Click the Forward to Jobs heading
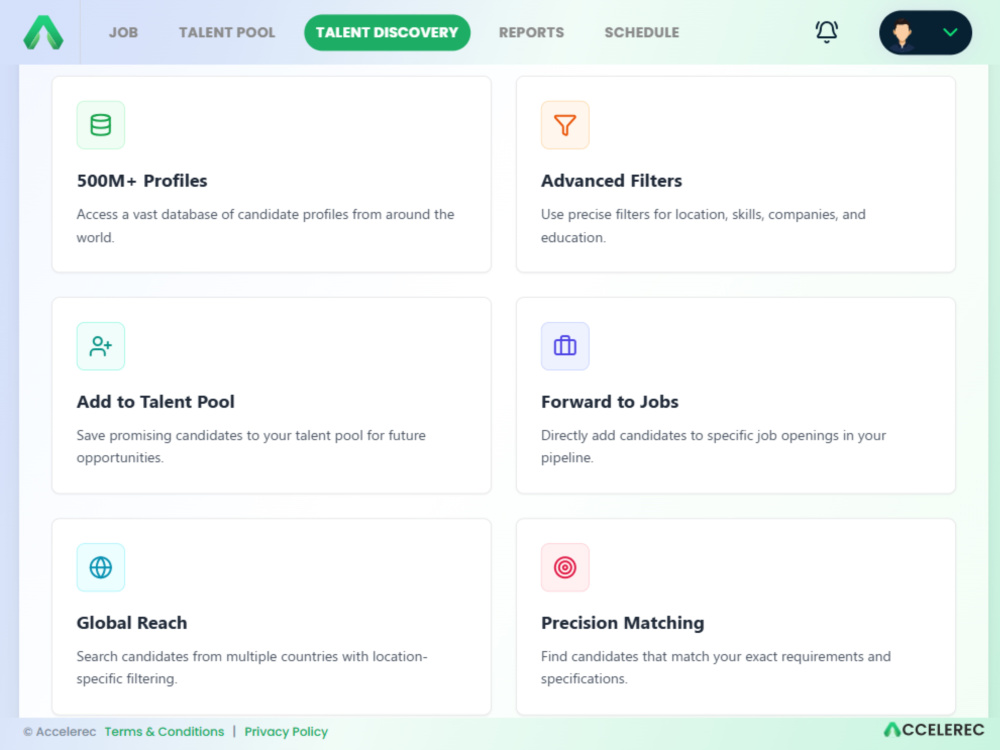The width and height of the screenshot is (1000, 750). click(x=610, y=402)
